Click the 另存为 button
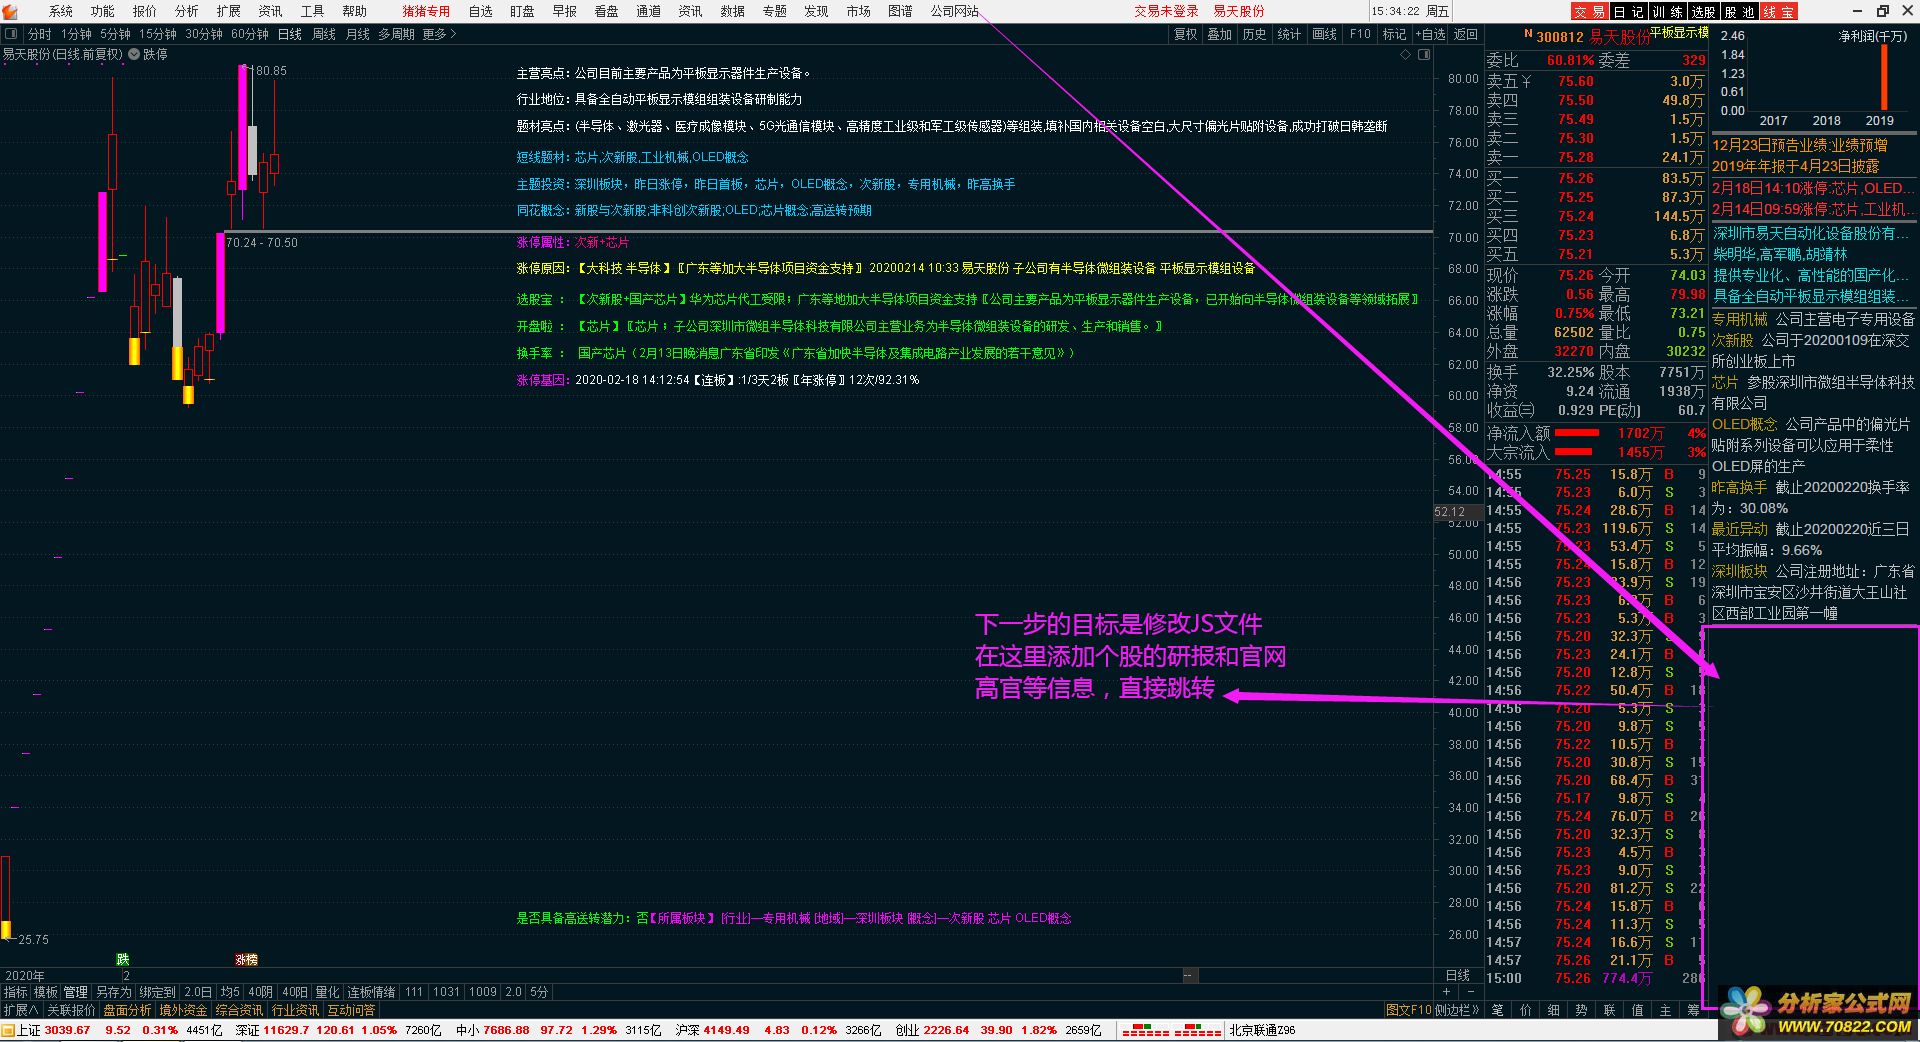This screenshot has height=1042, width=1920. click(114, 992)
